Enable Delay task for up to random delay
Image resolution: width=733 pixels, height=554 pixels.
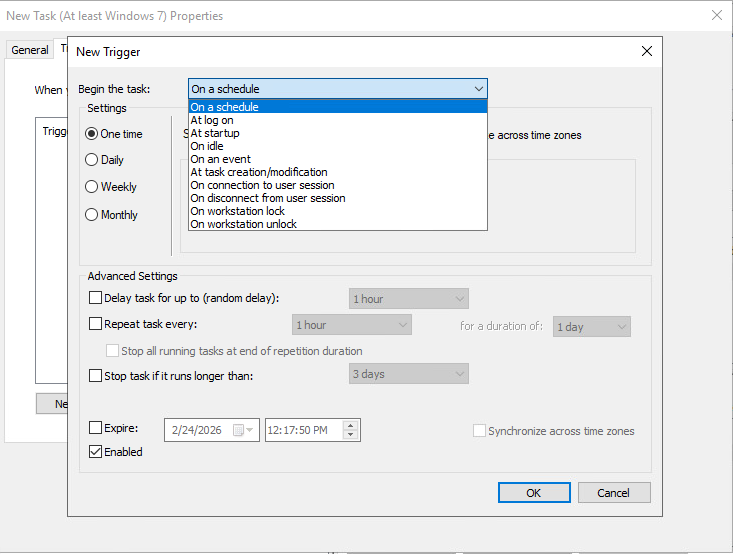point(95,298)
